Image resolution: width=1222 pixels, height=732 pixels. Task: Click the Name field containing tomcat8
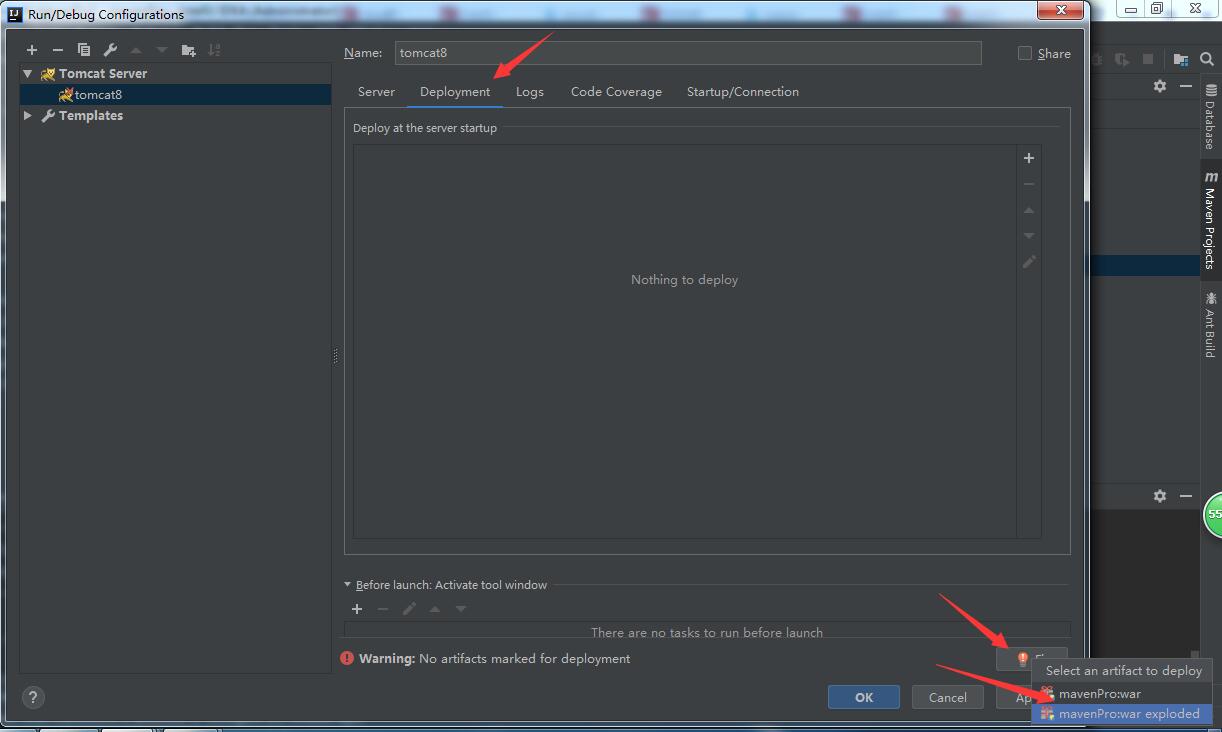[688, 53]
